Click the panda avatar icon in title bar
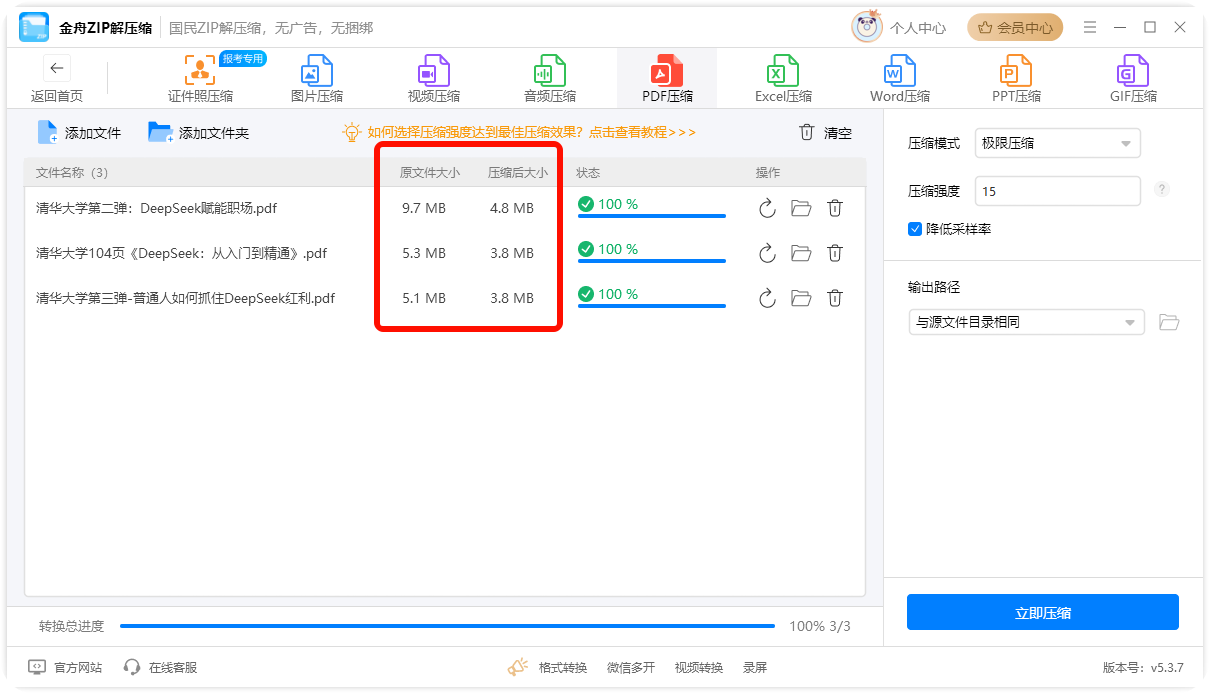This screenshot has height=694, width=1210. 867,27
